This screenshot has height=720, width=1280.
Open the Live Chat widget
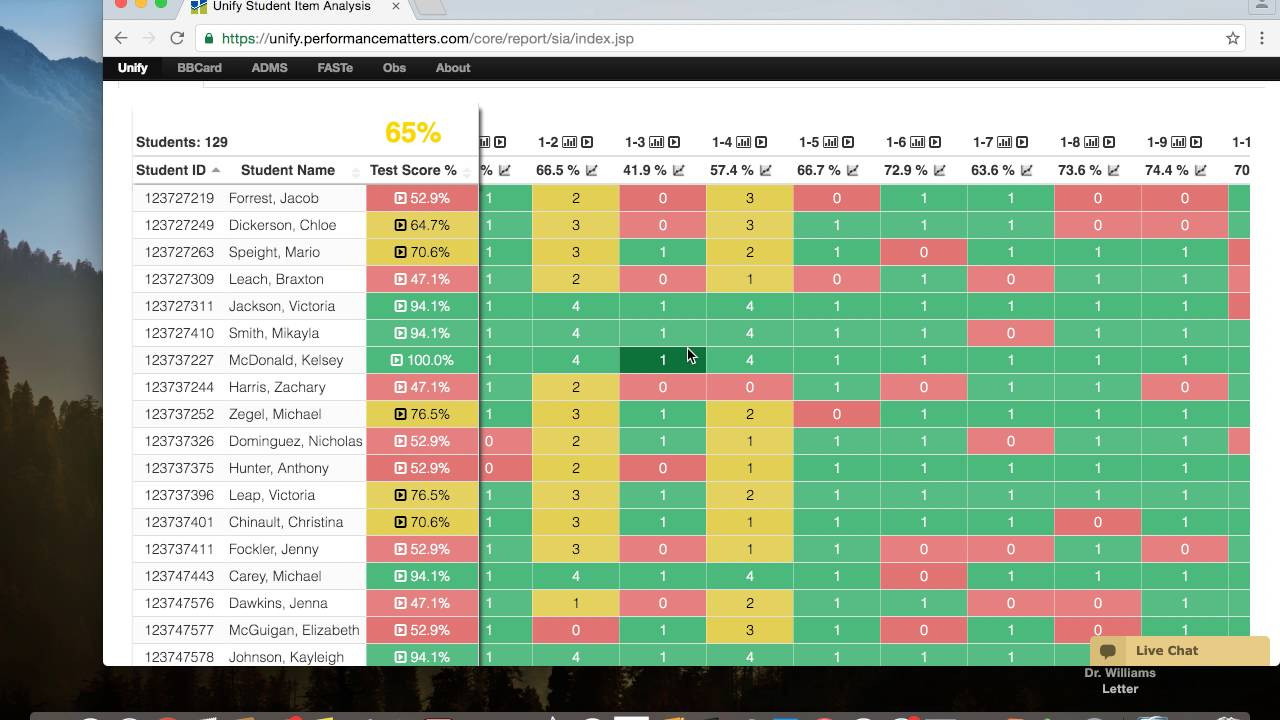click(x=1180, y=651)
